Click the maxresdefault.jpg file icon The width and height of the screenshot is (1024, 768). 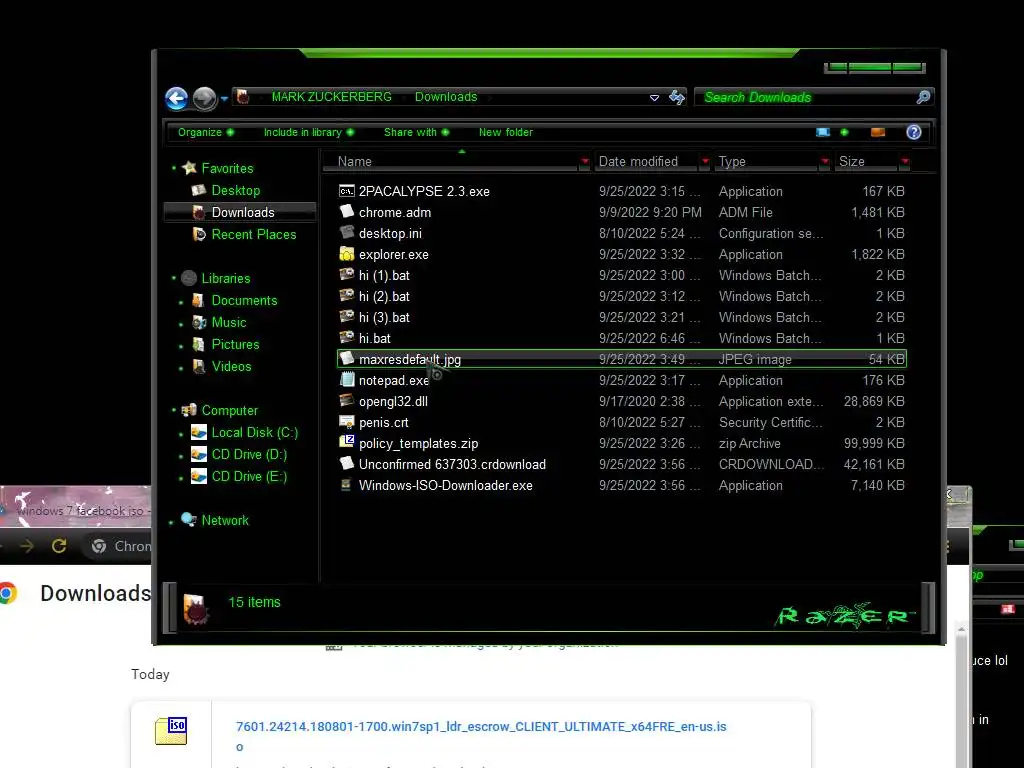pos(347,359)
